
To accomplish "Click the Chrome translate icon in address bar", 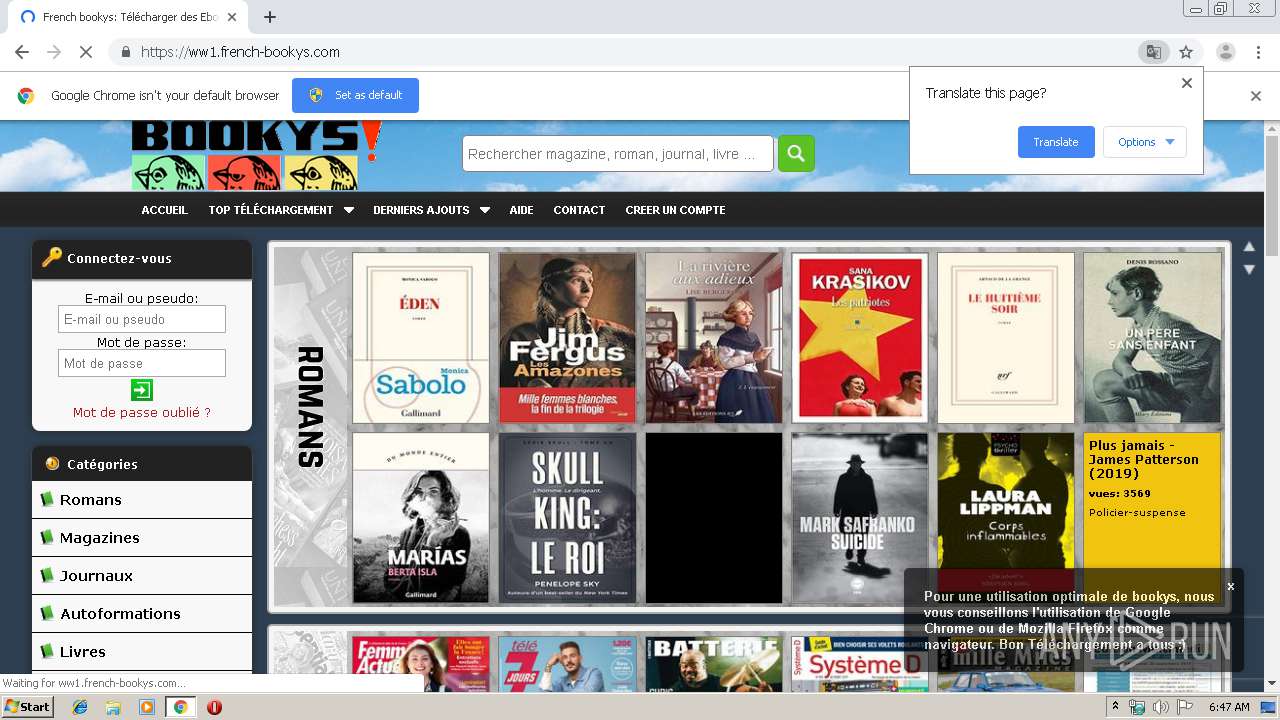I will click(1153, 52).
